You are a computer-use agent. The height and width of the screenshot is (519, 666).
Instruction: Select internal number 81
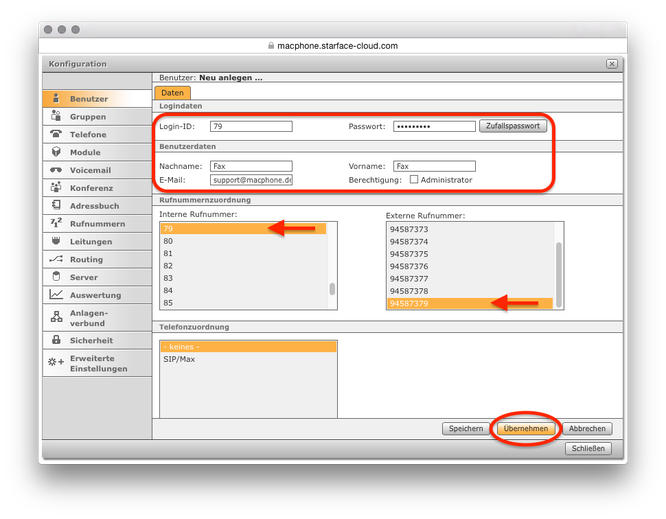243,253
